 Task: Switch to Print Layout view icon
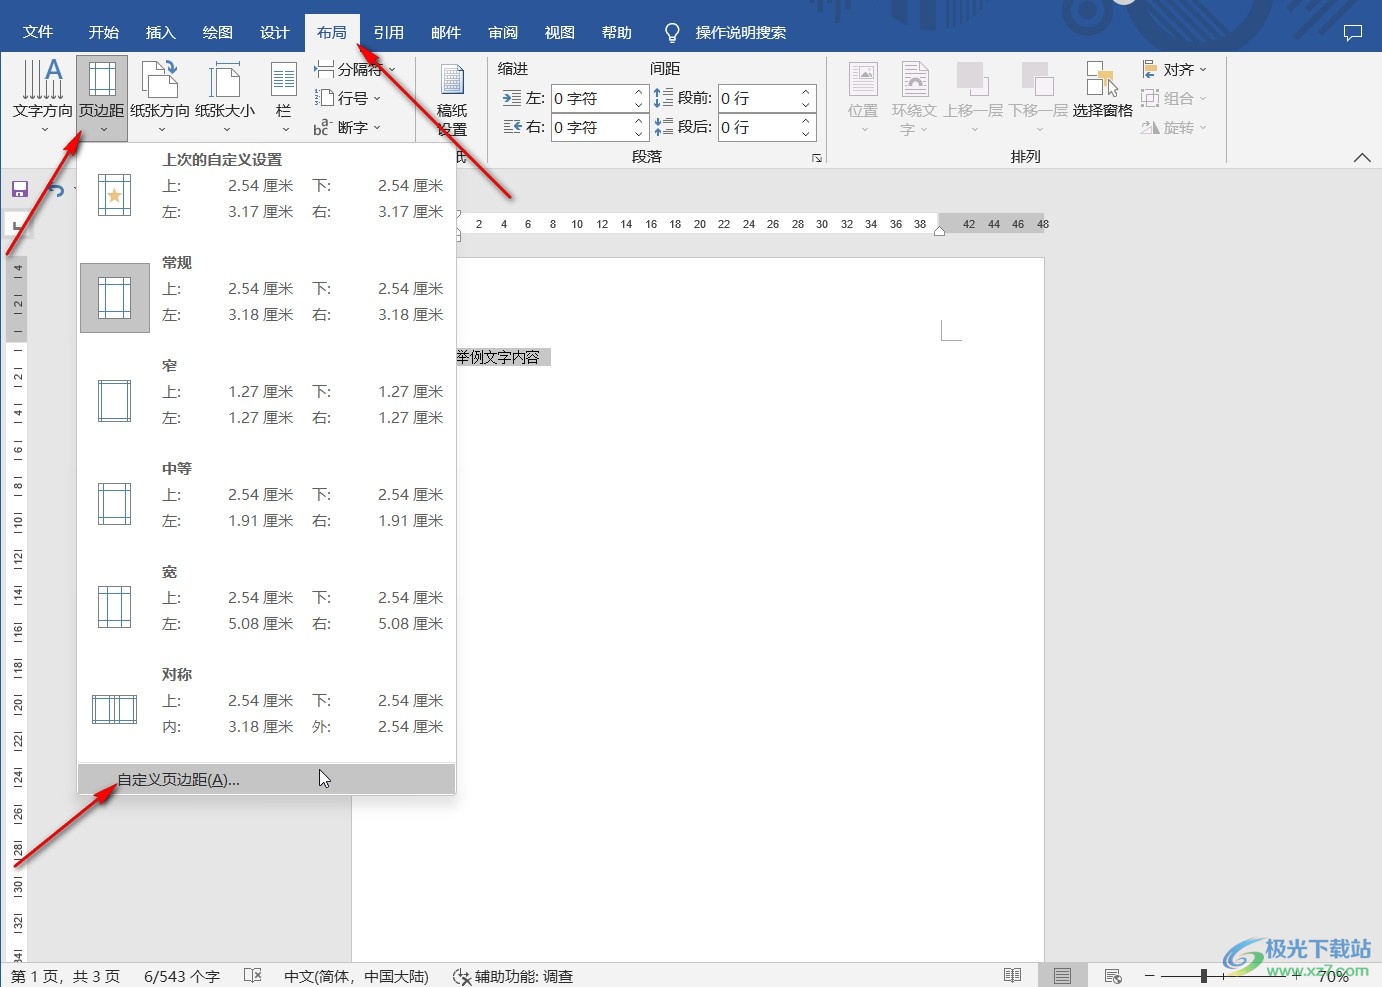coord(1062,975)
